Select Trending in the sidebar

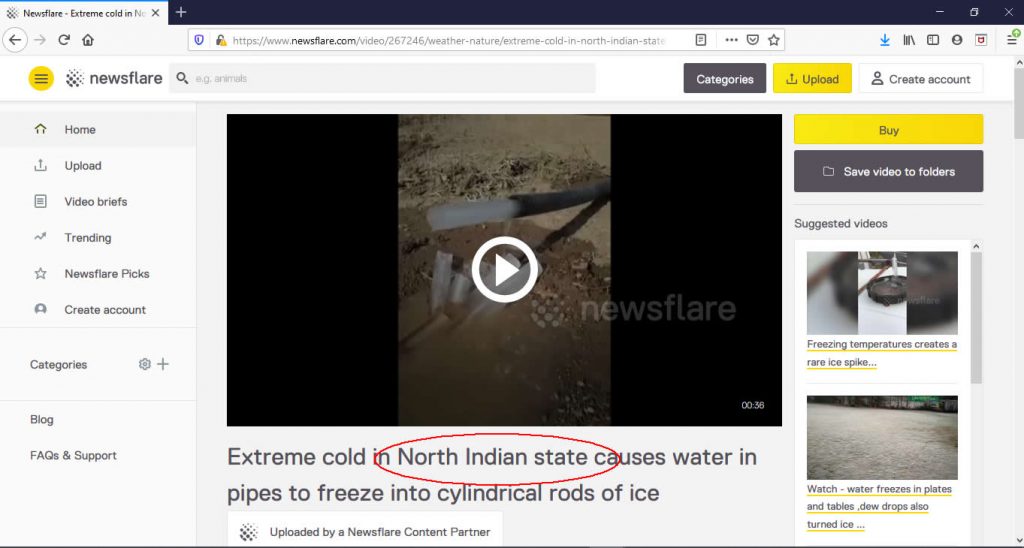pyautogui.click(x=88, y=238)
